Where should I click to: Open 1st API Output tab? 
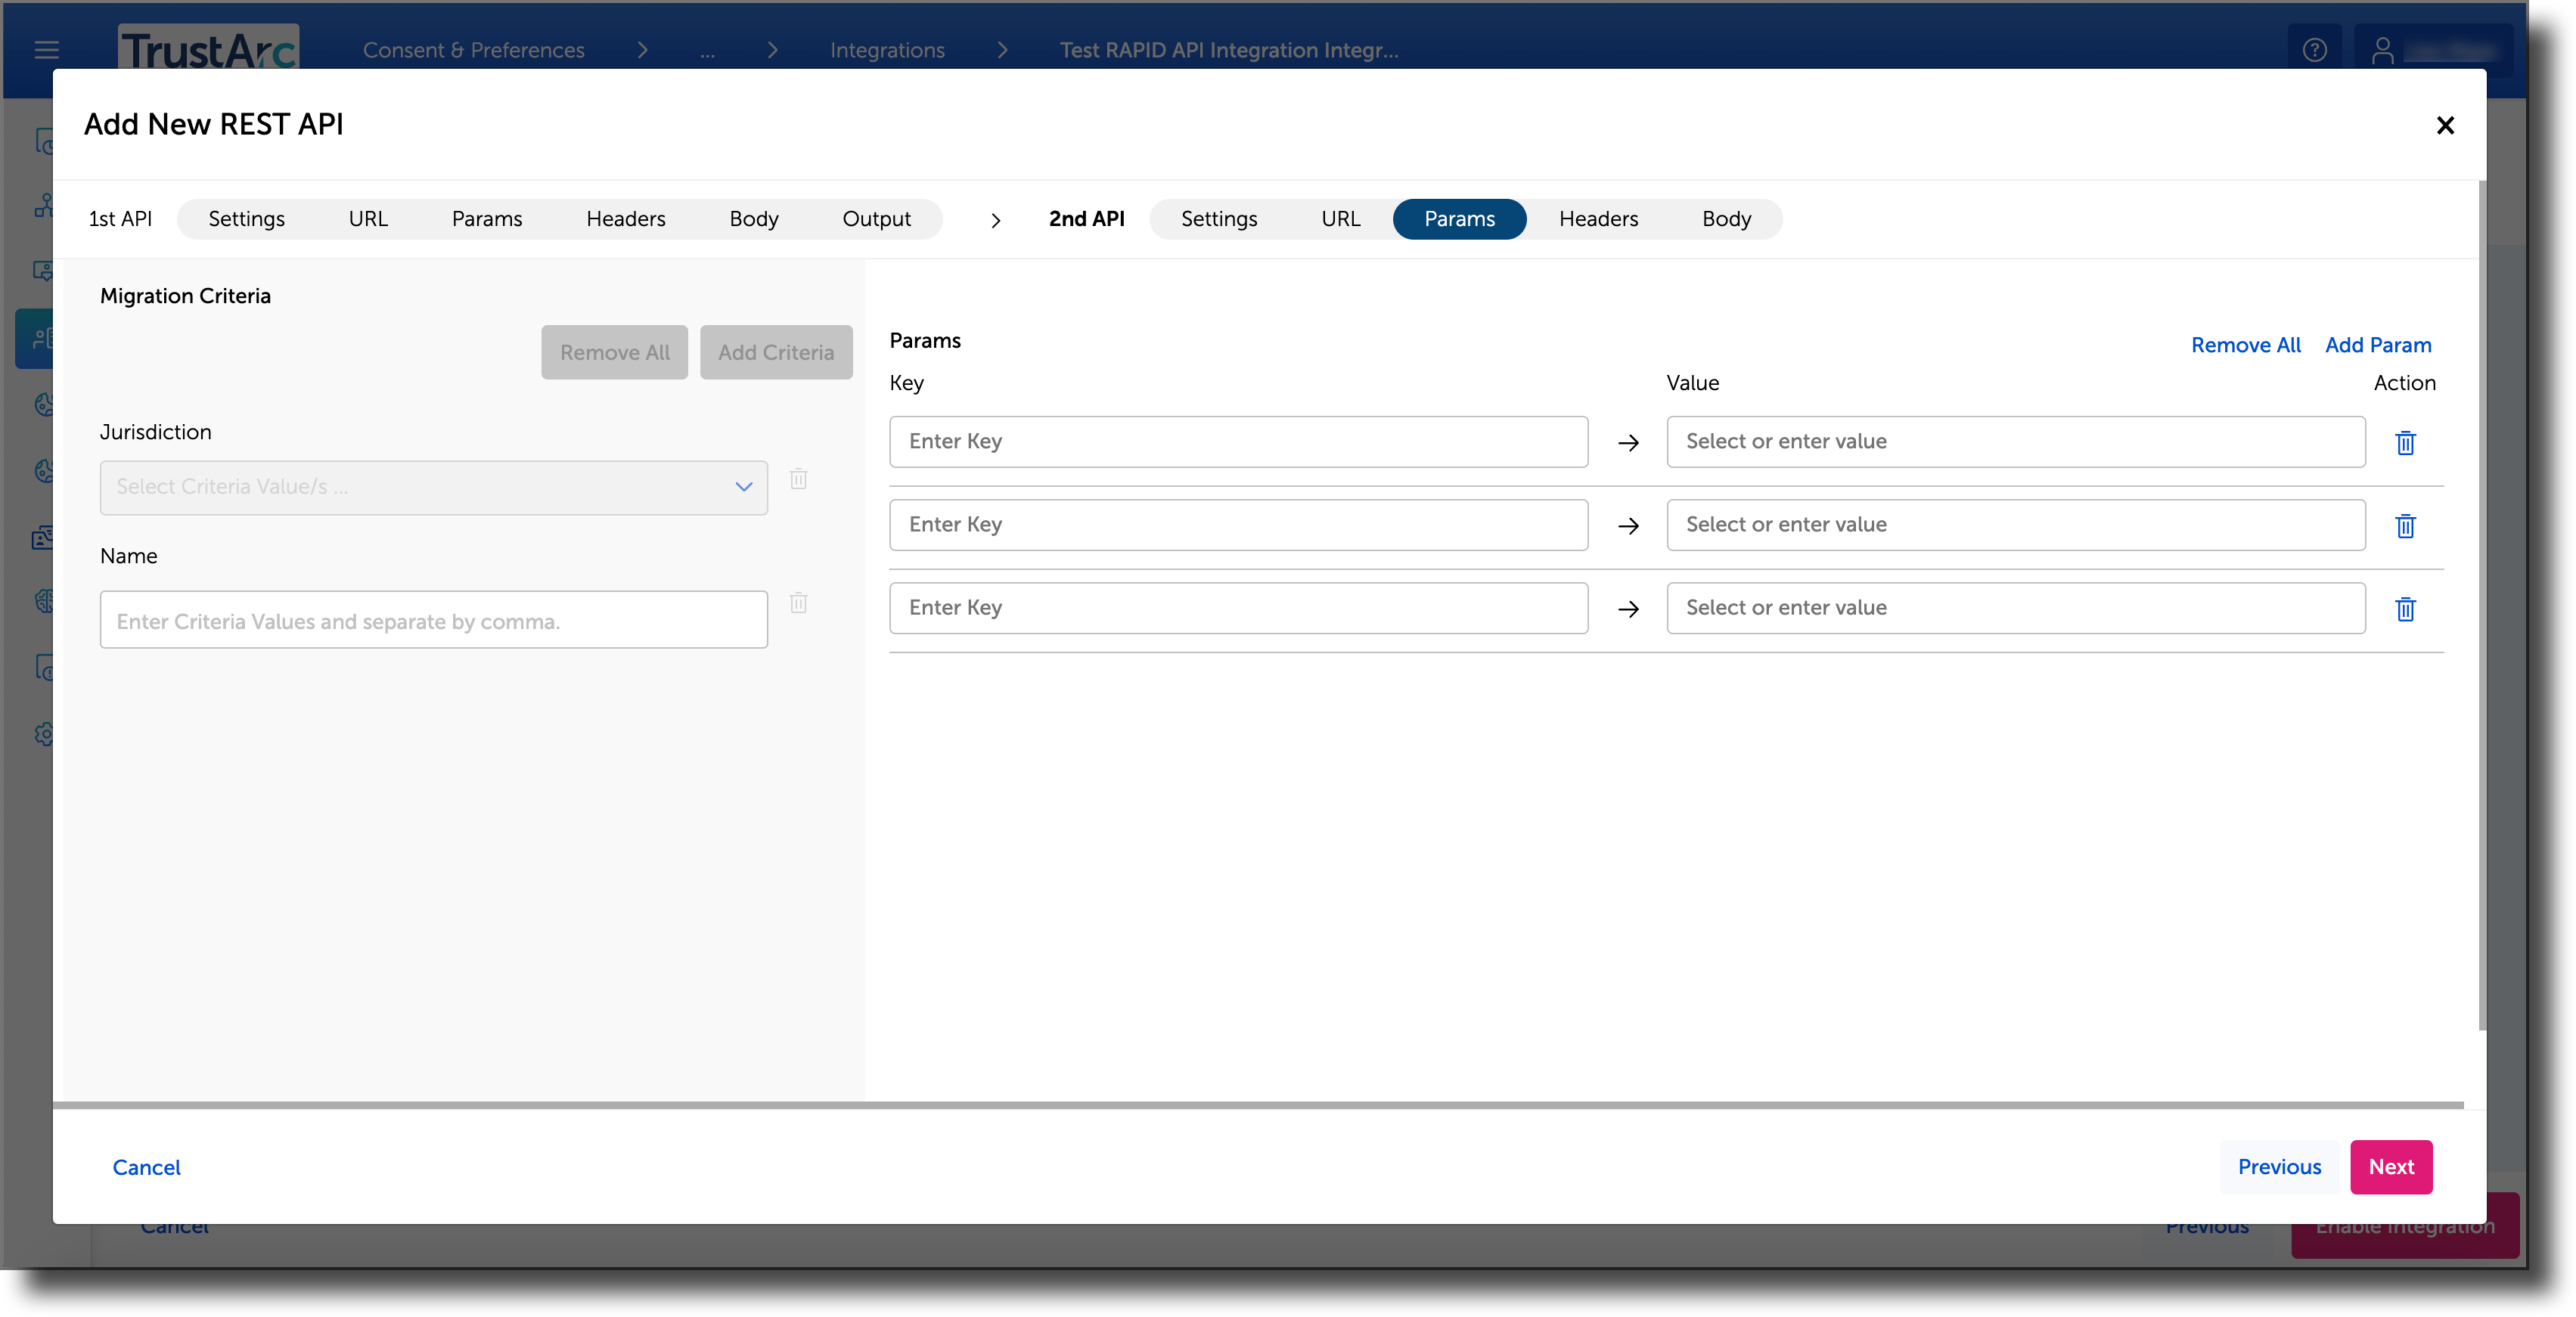[x=876, y=219]
